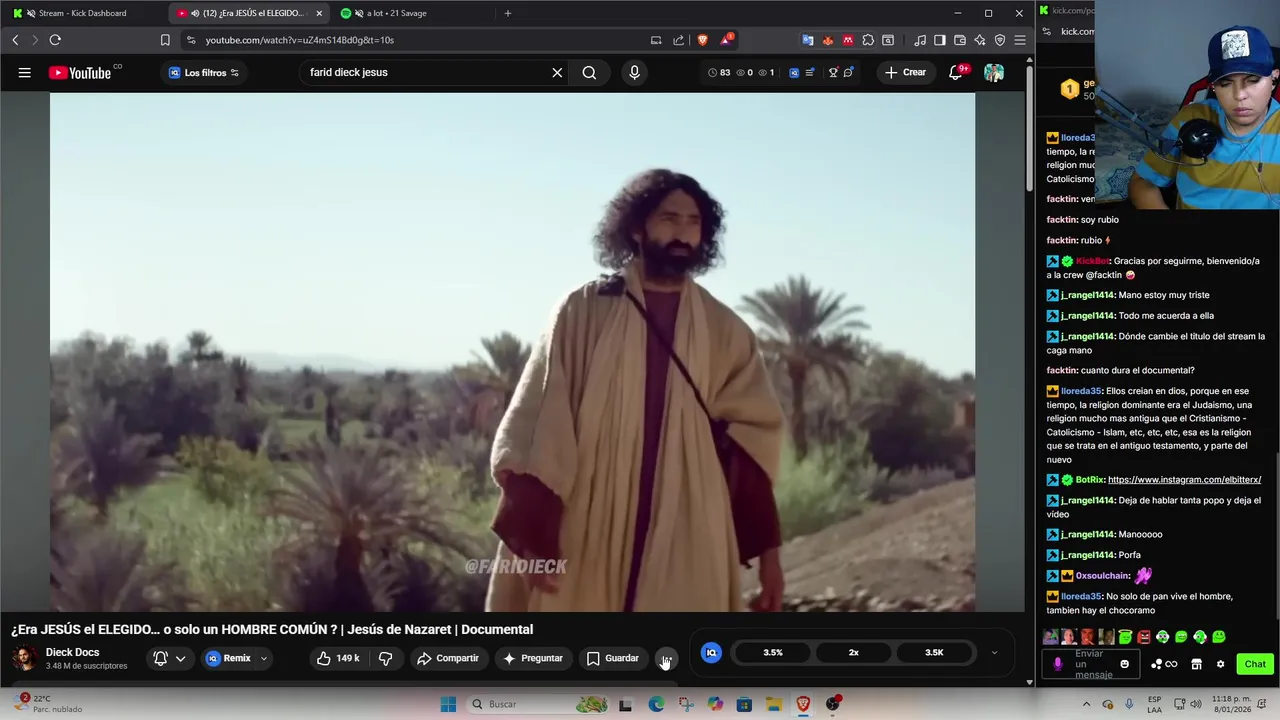Open the Dieck Docs channel avatar

tap(25, 658)
